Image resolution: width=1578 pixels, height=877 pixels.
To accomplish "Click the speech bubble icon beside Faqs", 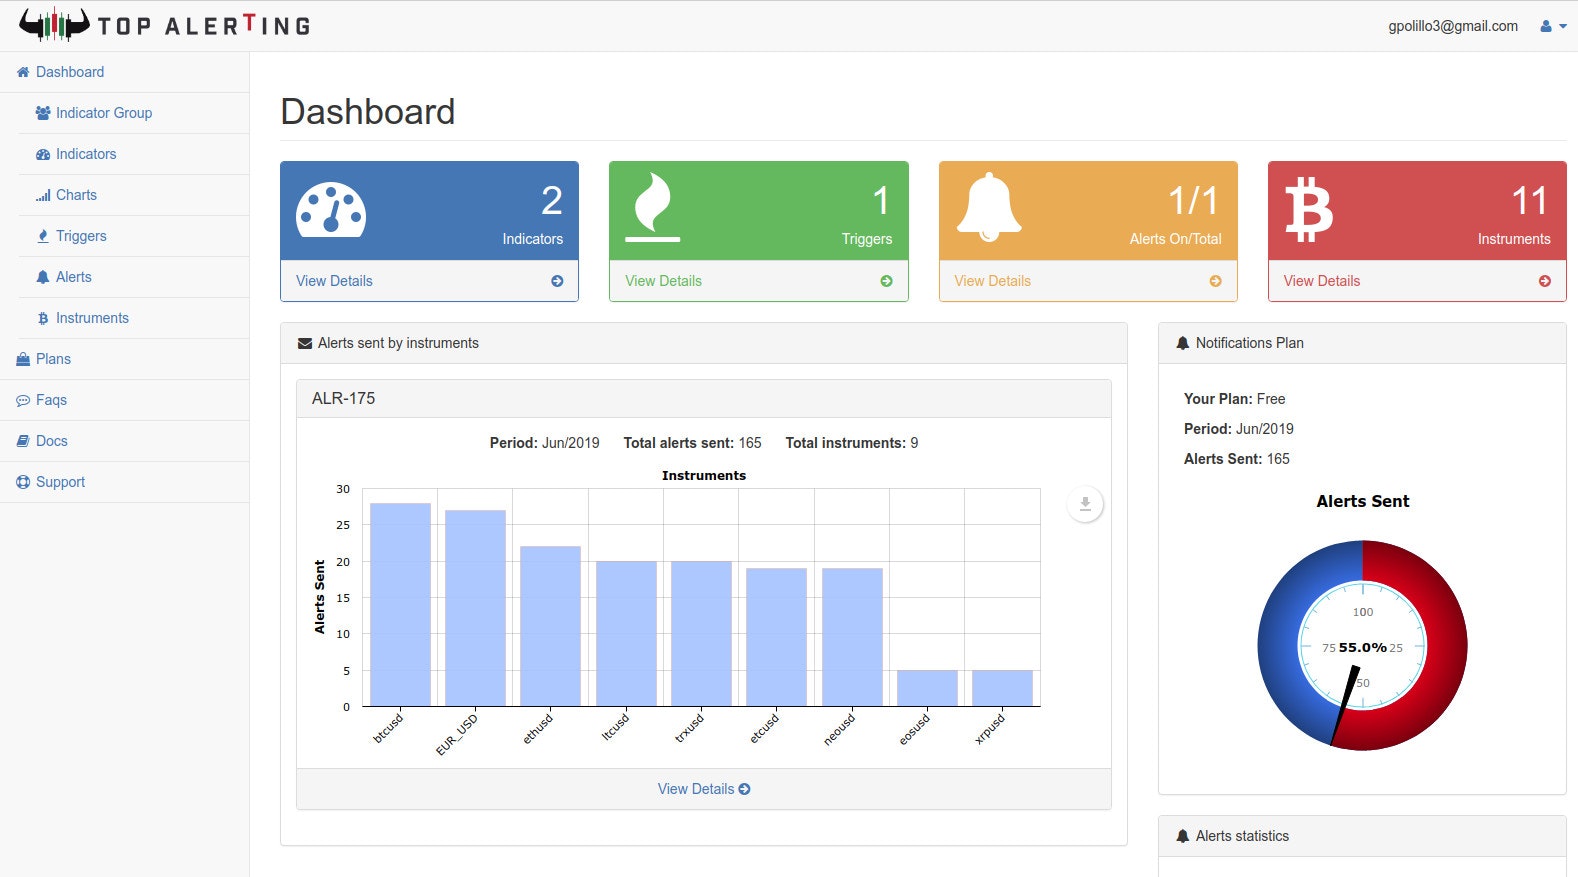I will coord(23,400).
